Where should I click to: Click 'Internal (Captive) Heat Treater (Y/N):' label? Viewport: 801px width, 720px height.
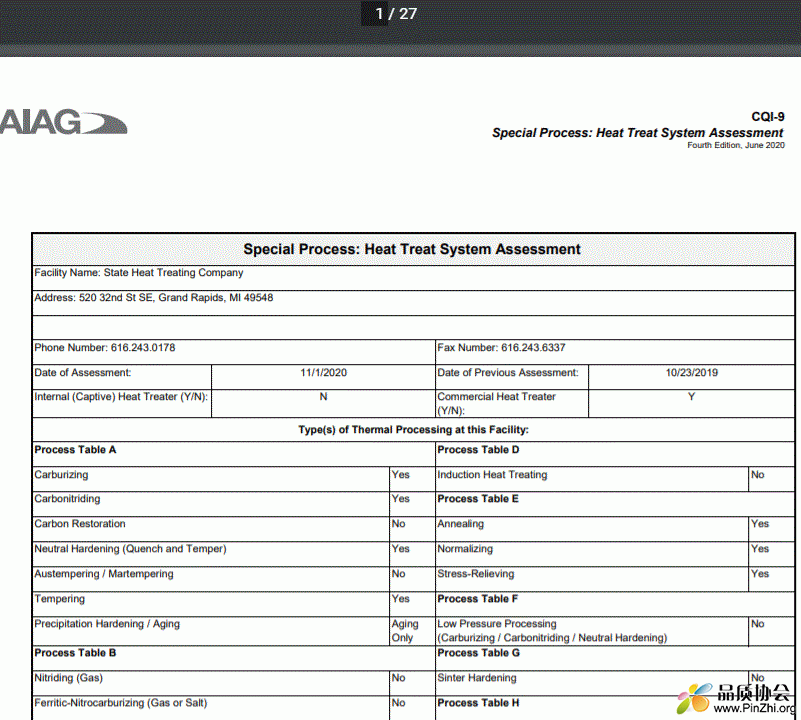click(x=121, y=397)
